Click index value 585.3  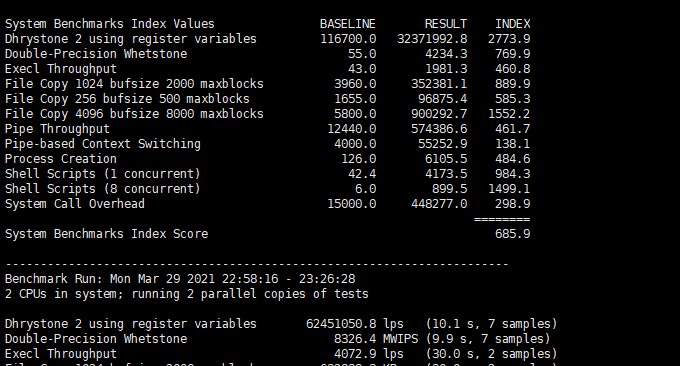[x=513, y=99]
